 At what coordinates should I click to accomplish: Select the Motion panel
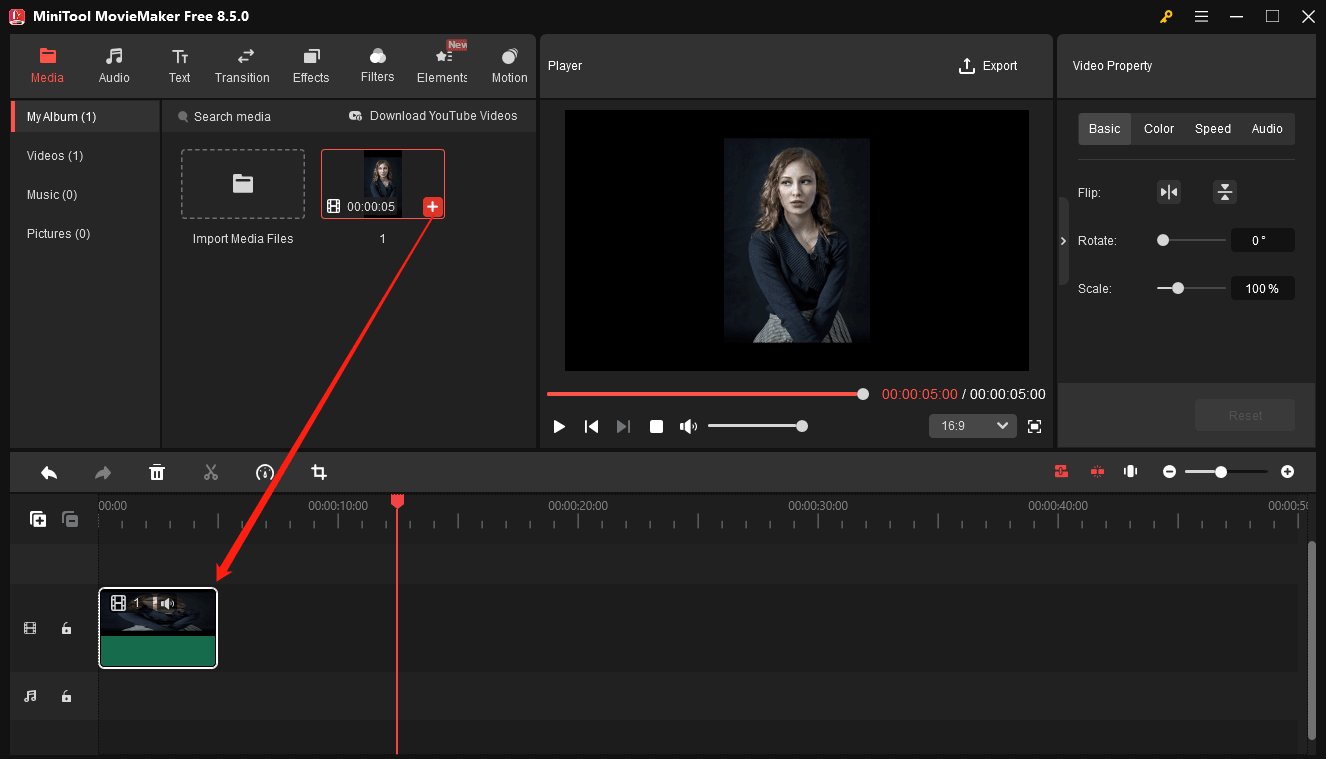(x=509, y=64)
